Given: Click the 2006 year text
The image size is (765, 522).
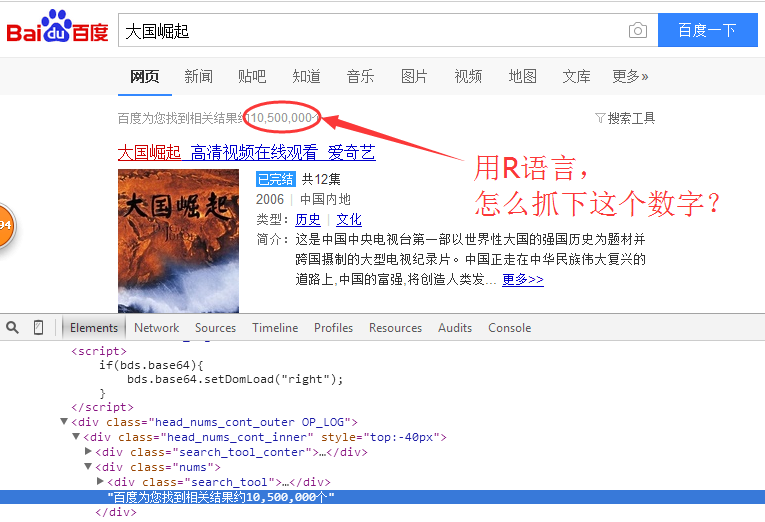Looking at the screenshot, I should [x=270, y=199].
